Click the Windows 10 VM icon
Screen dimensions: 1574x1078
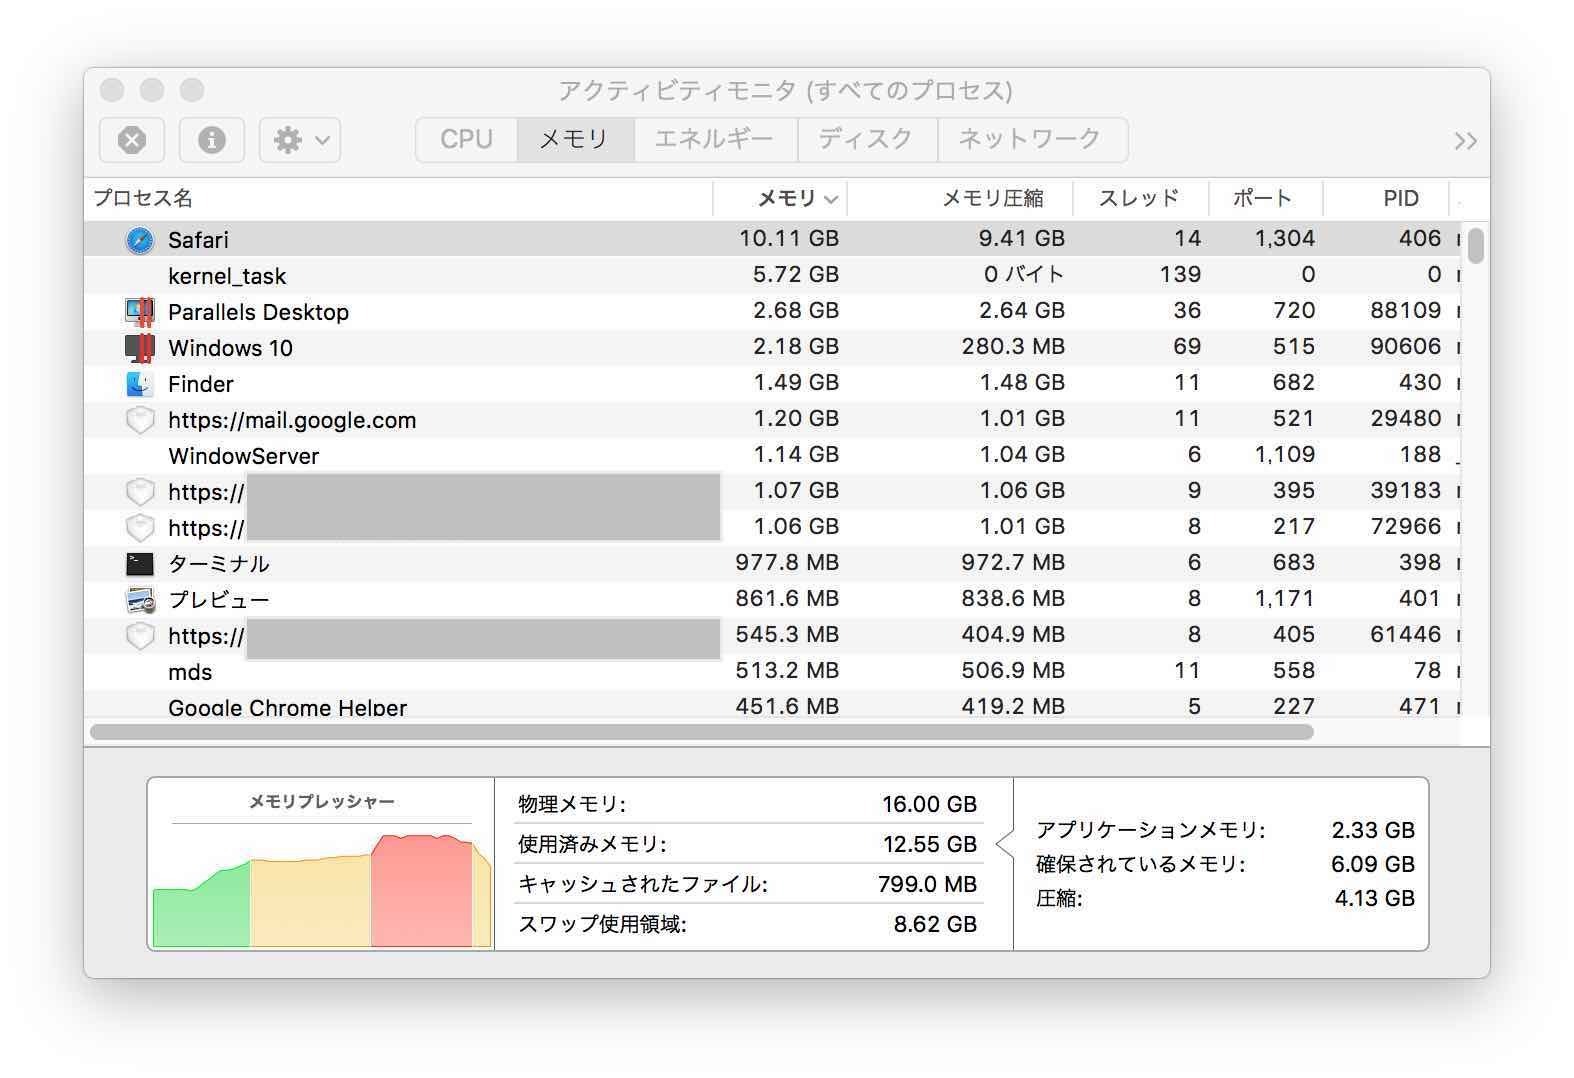click(140, 348)
